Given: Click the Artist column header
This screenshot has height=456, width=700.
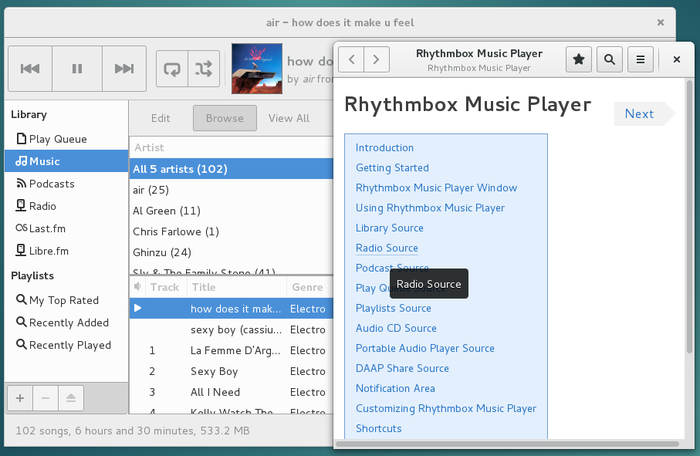Looking at the screenshot, I should (x=231, y=147).
